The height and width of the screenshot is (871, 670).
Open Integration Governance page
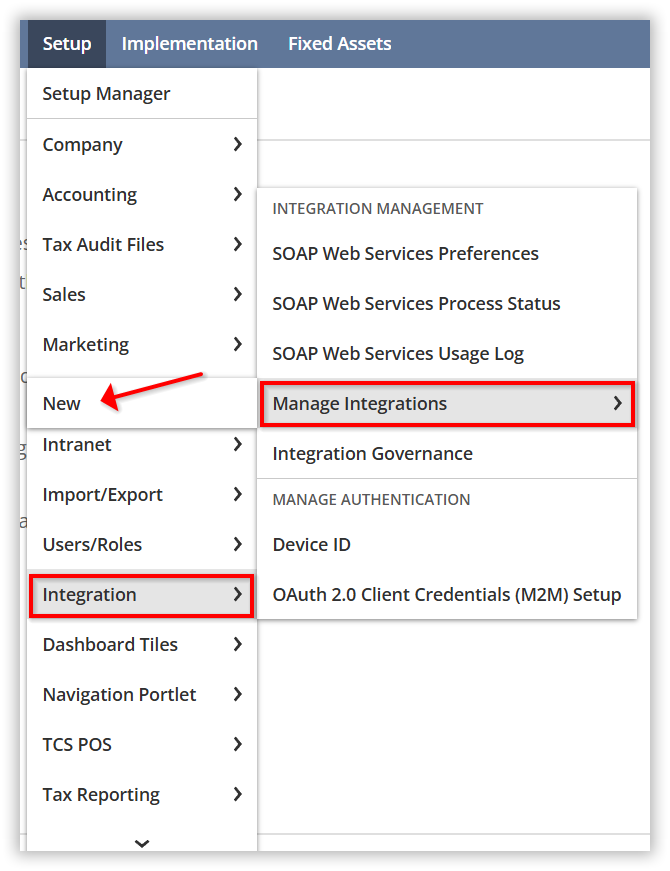pos(447,453)
